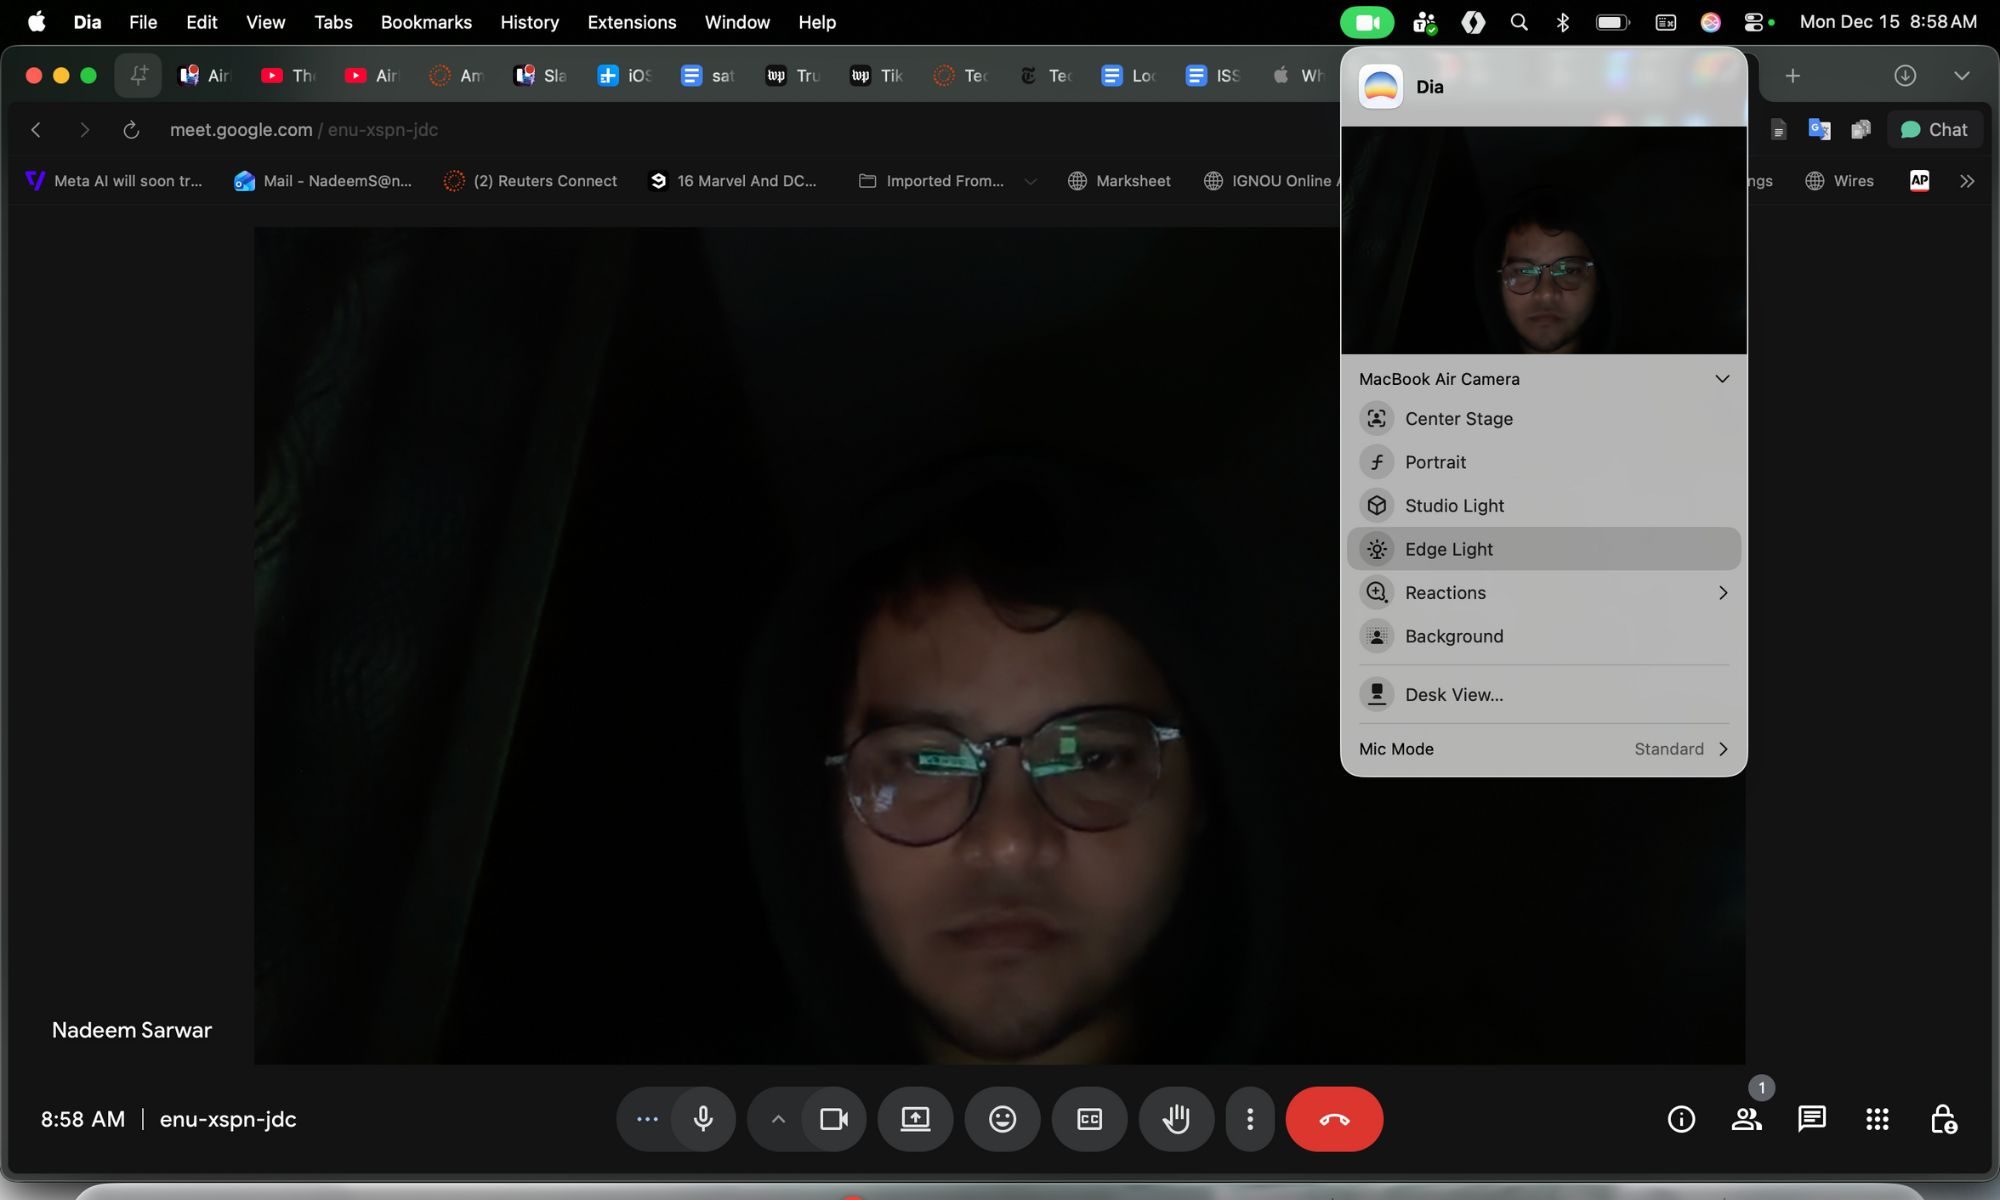Click the present screen share icon
The width and height of the screenshot is (2000, 1200).
click(915, 1119)
